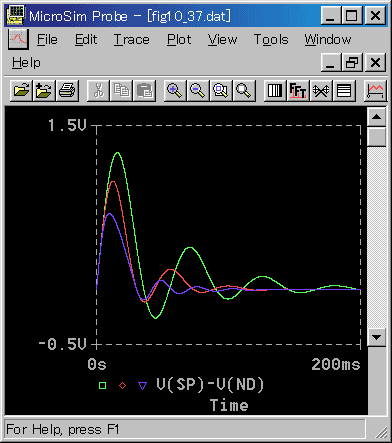Click the Zoom Out magnifier icon

point(198,90)
